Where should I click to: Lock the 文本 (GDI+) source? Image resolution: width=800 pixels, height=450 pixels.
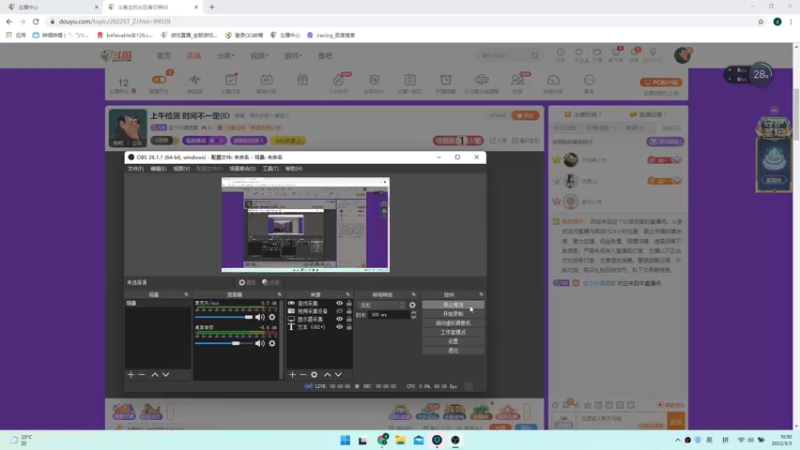point(349,327)
